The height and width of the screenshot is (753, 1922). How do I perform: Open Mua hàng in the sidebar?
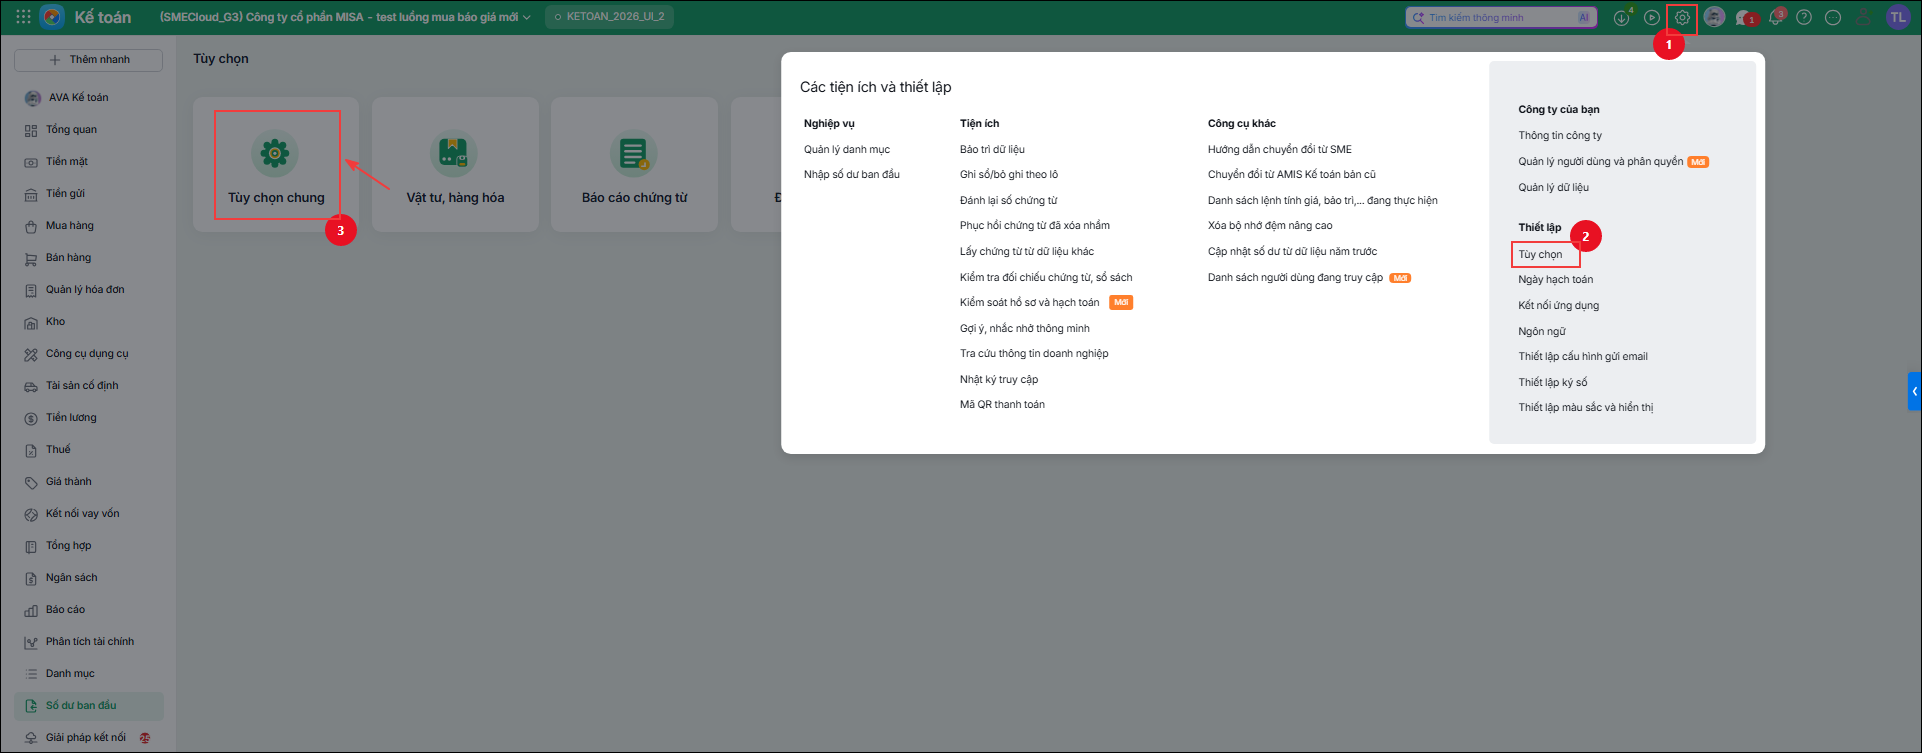coord(69,226)
